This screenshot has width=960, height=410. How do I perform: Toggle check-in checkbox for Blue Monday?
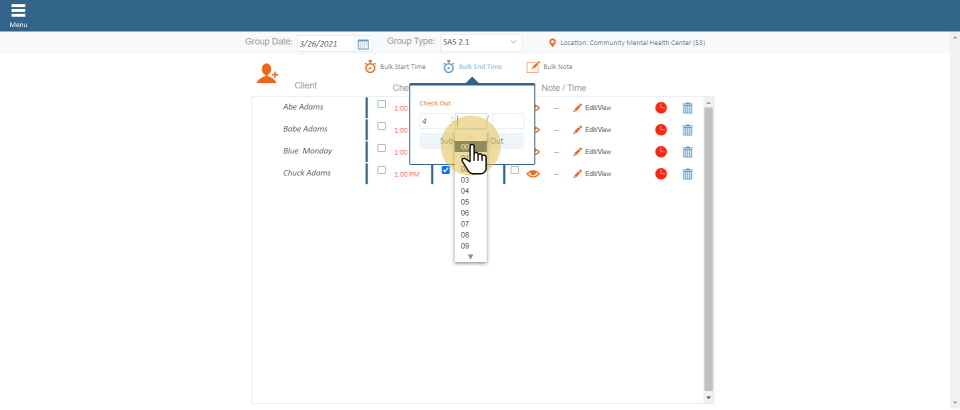(x=381, y=149)
